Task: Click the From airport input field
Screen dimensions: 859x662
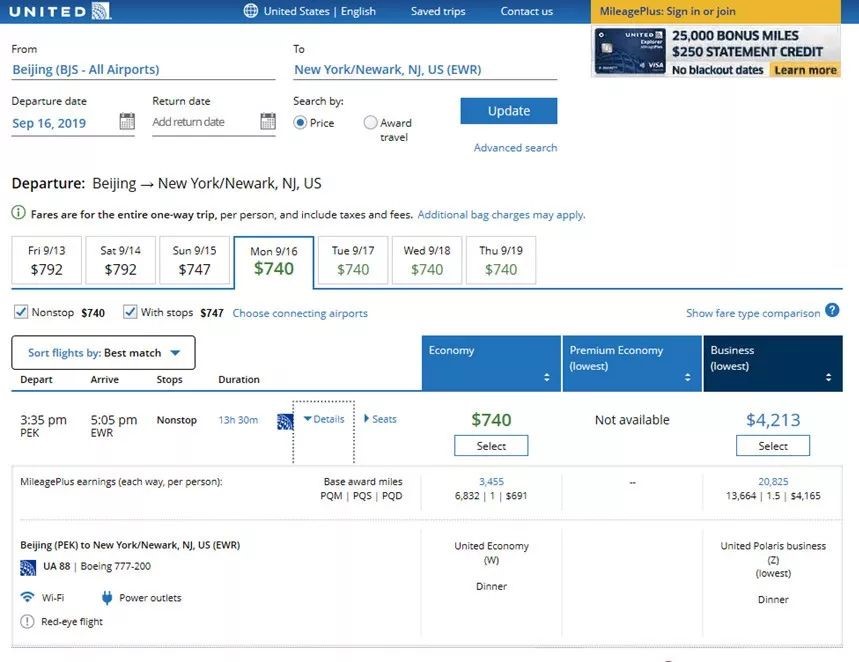Action: 142,70
